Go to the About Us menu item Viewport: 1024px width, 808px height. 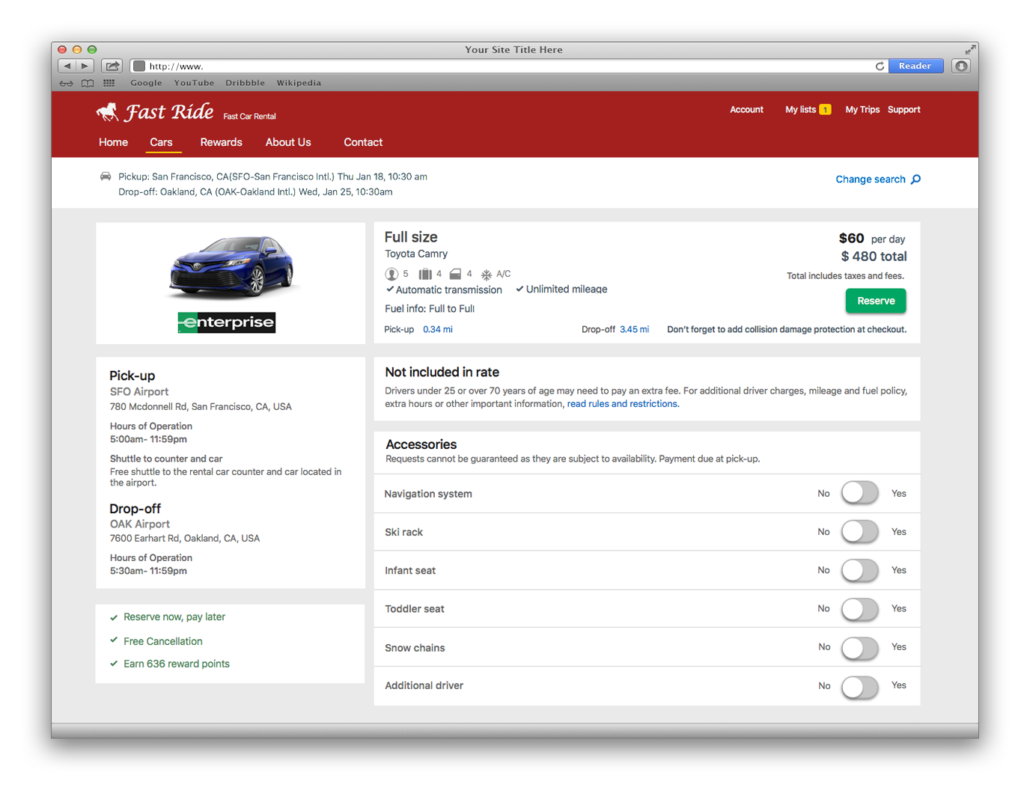click(x=288, y=142)
